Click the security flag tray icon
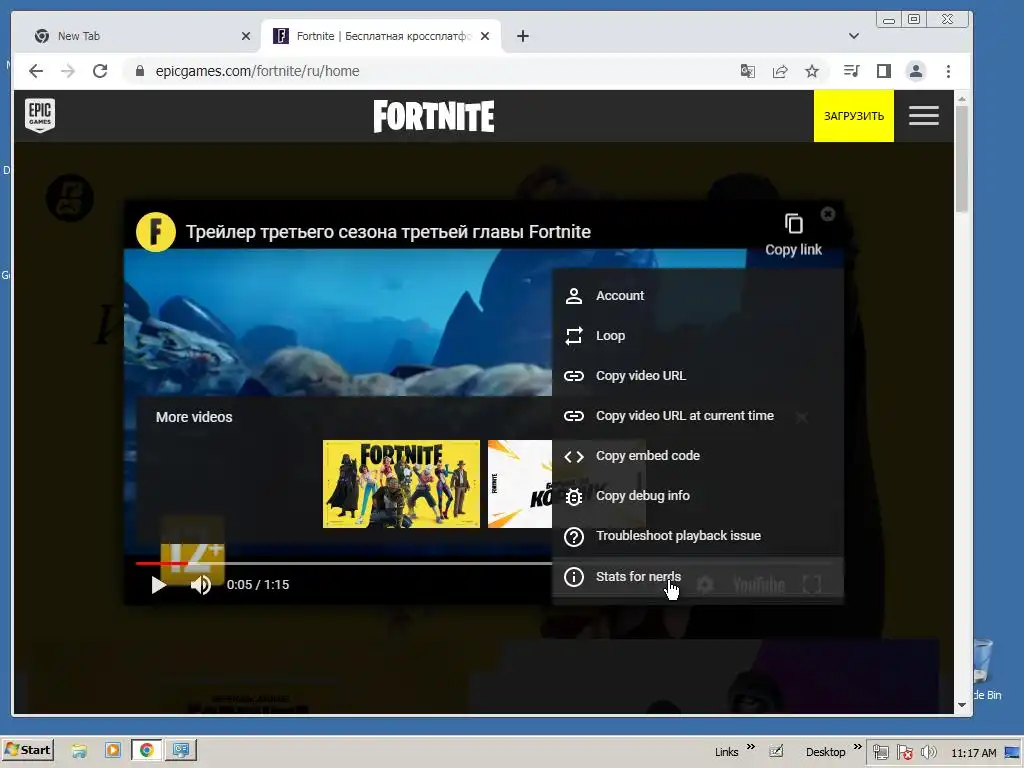 [904, 752]
